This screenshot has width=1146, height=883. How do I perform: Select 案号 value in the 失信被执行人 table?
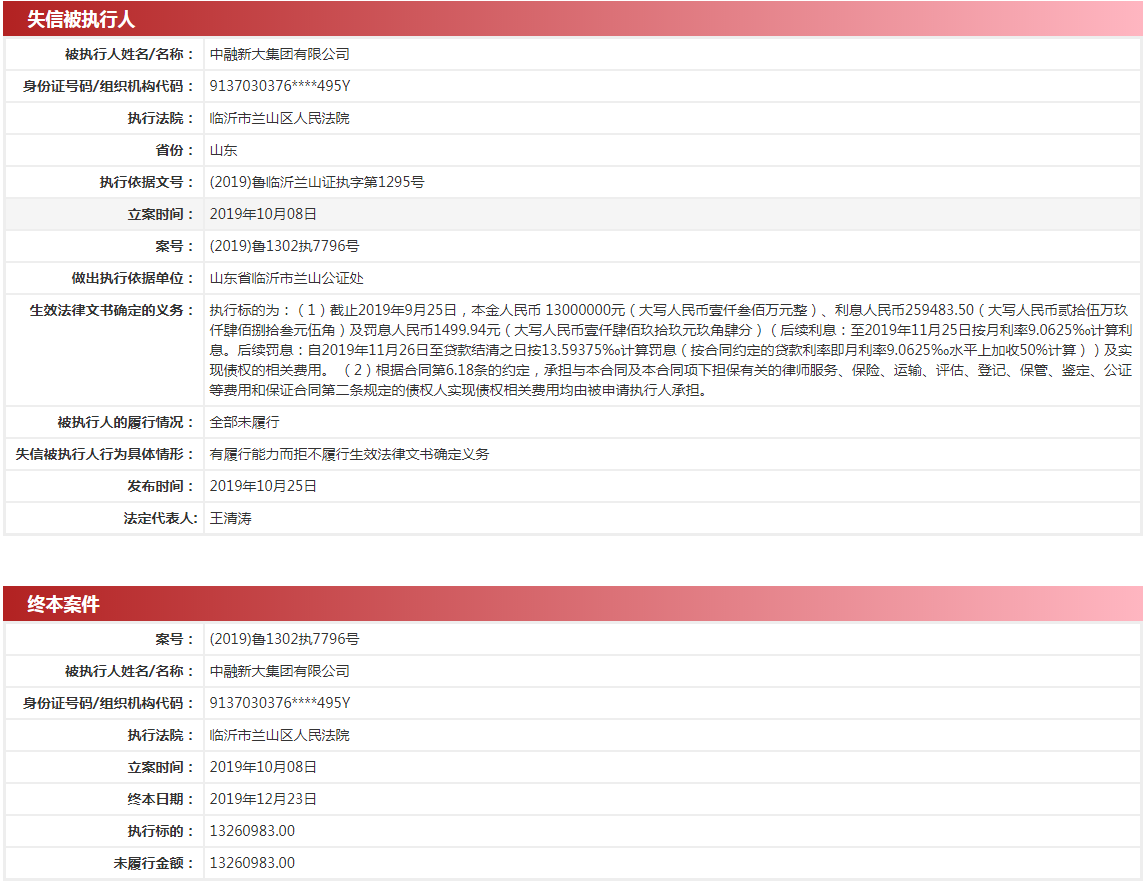pos(284,246)
